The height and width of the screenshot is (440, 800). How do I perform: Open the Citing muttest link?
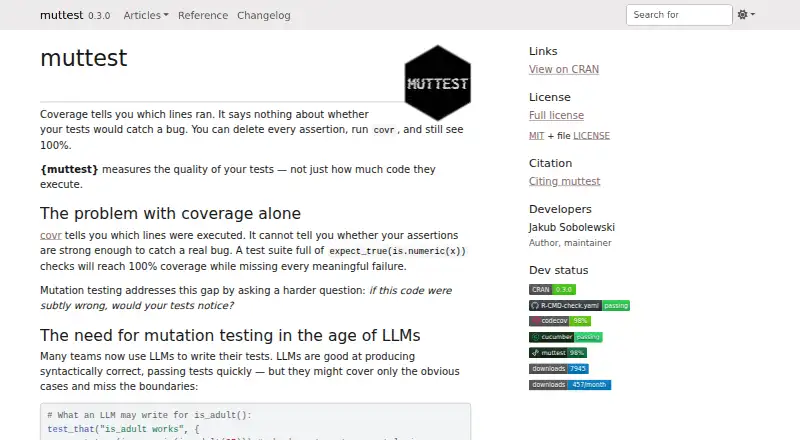pyautogui.click(x=564, y=181)
